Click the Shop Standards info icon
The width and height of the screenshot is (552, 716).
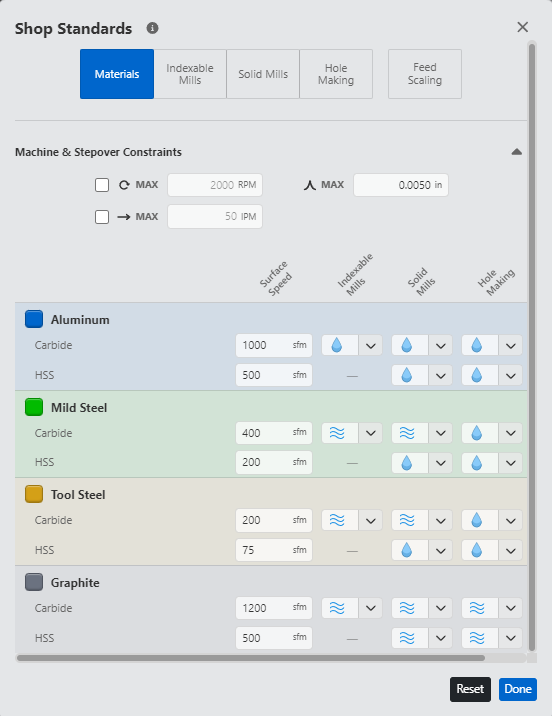[x=152, y=28]
